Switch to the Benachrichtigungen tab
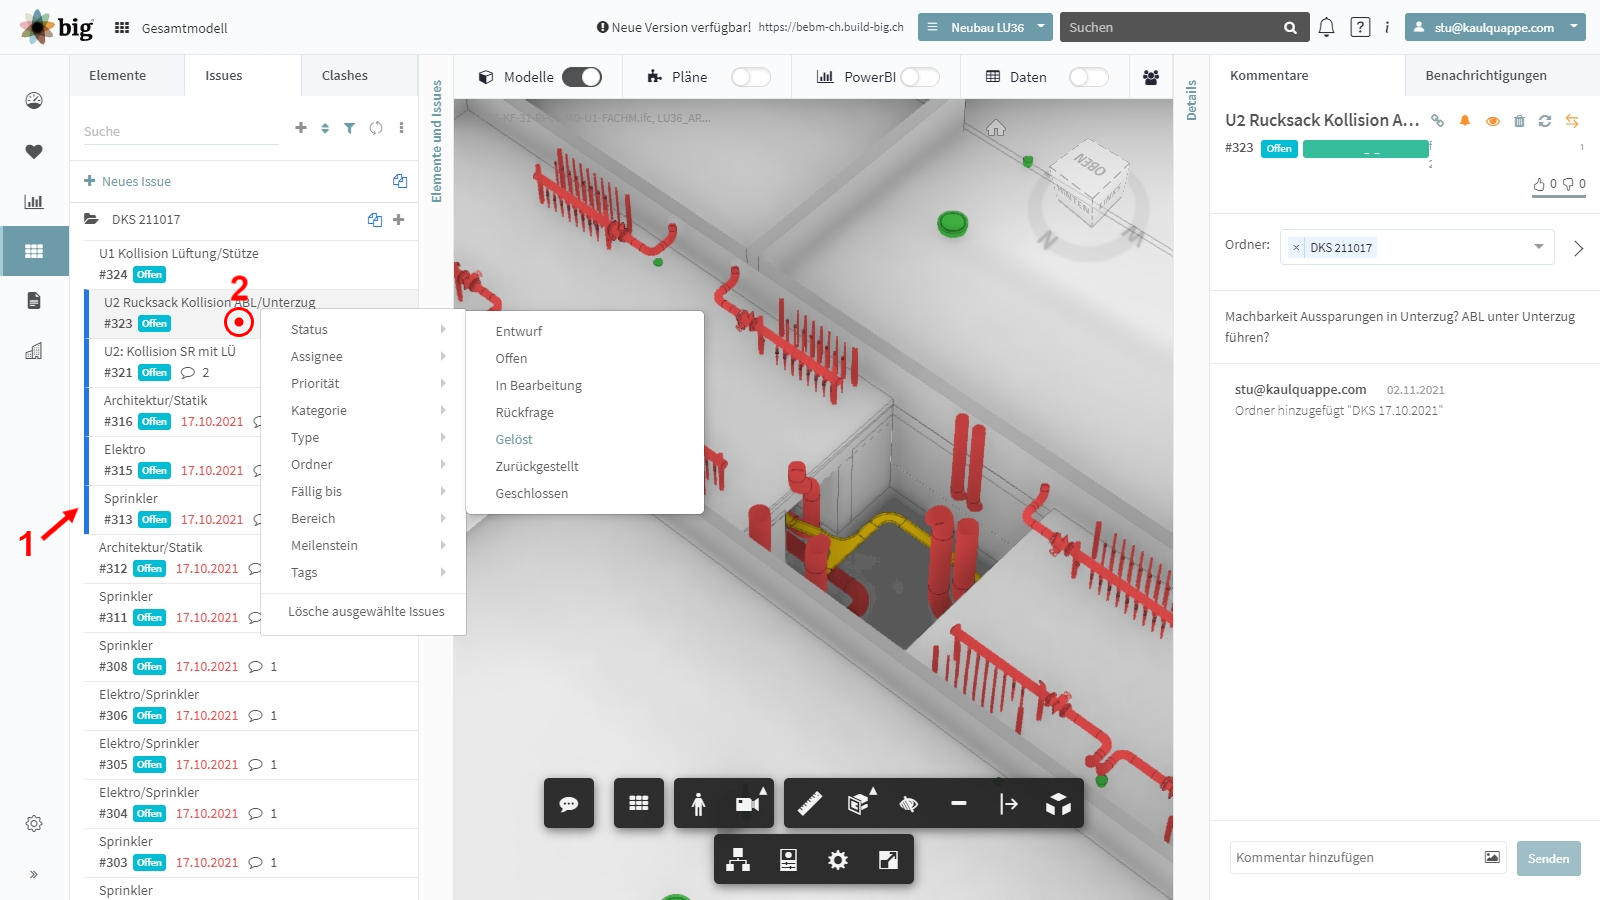 pos(1486,75)
